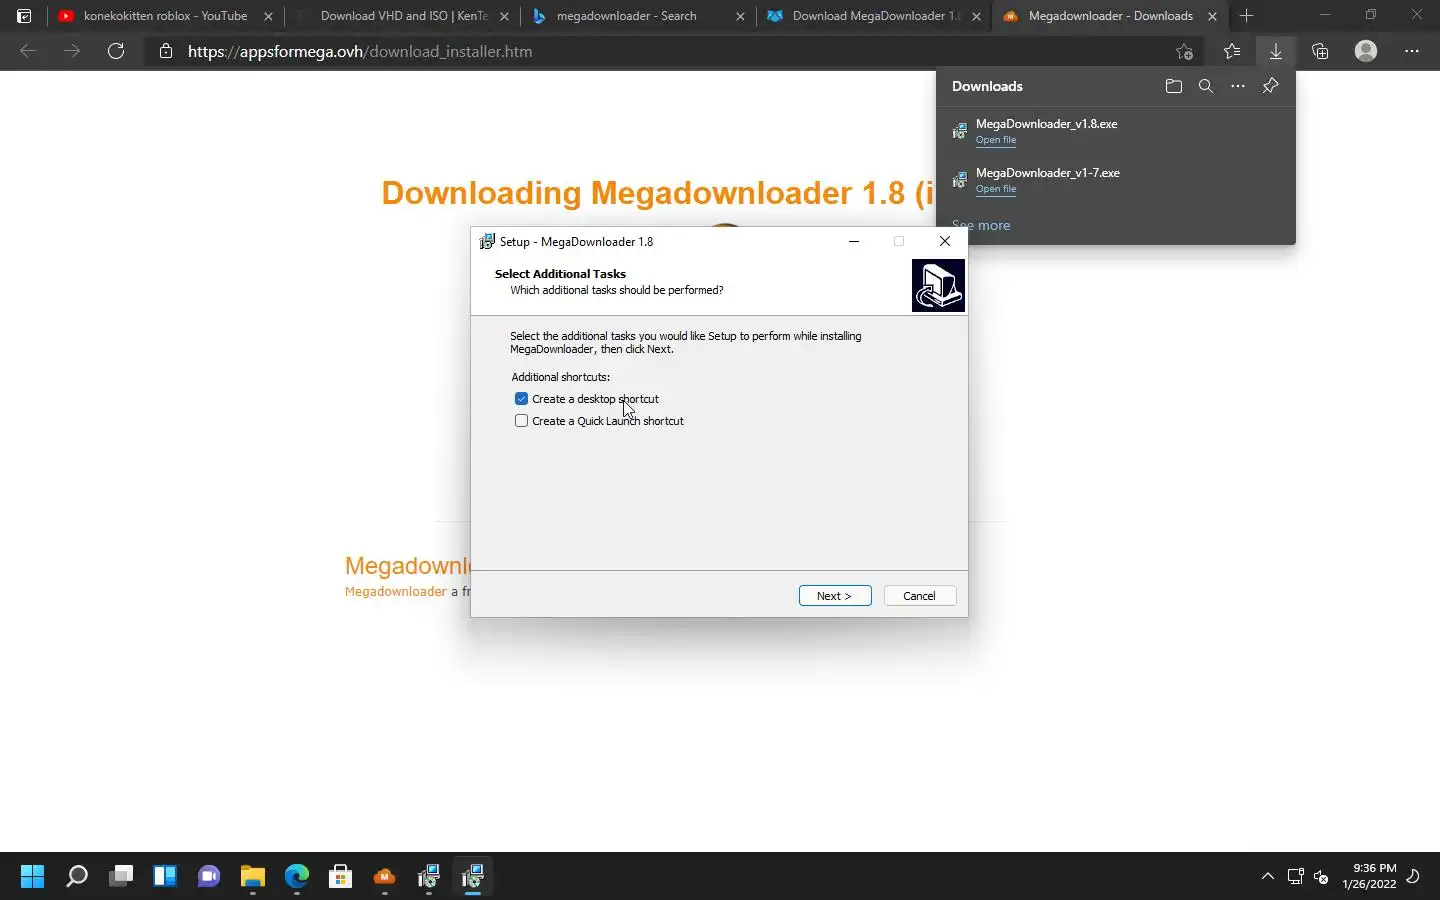Screen dimensions: 1440x900
Task: Select Megadownloader - Downloads tab
Action: (1111, 16)
